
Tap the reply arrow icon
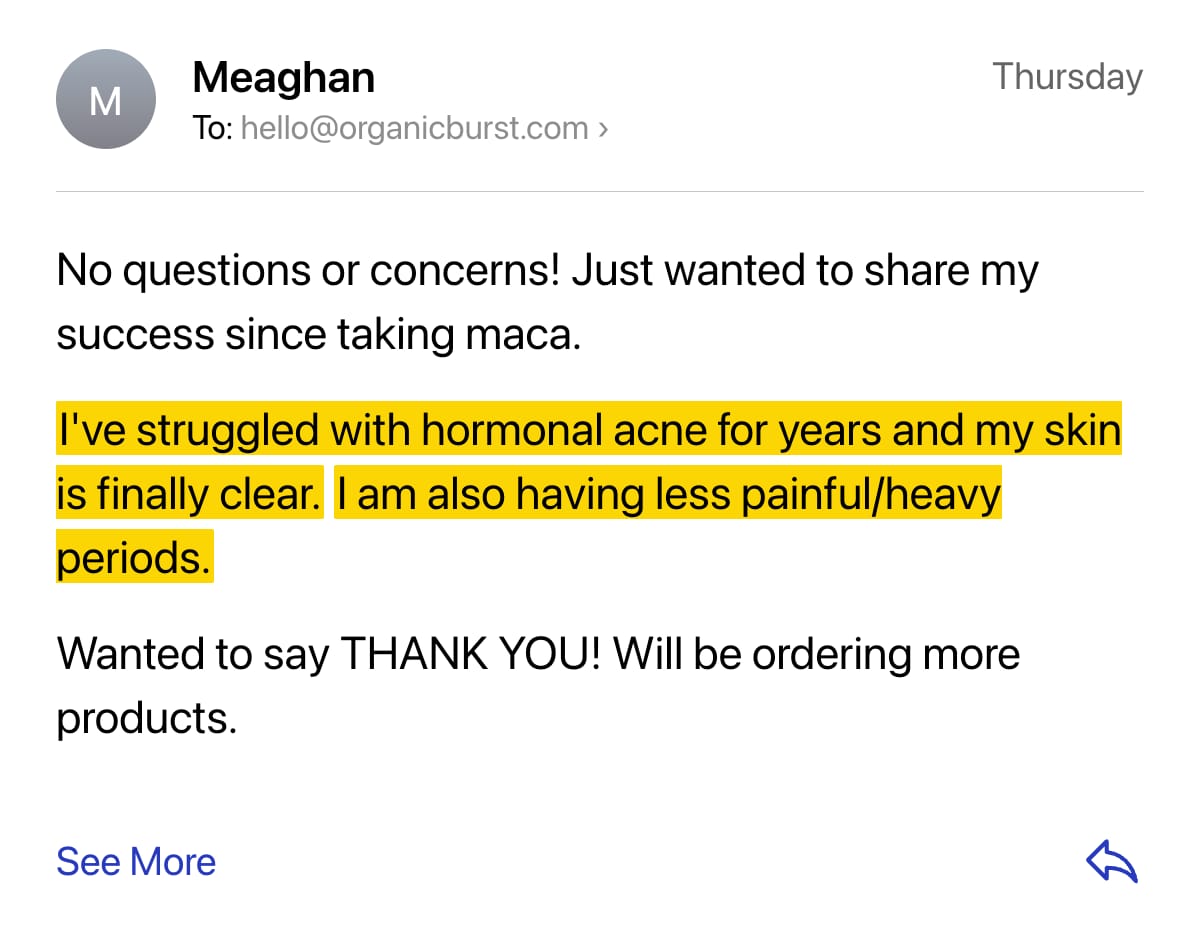coord(1112,862)
